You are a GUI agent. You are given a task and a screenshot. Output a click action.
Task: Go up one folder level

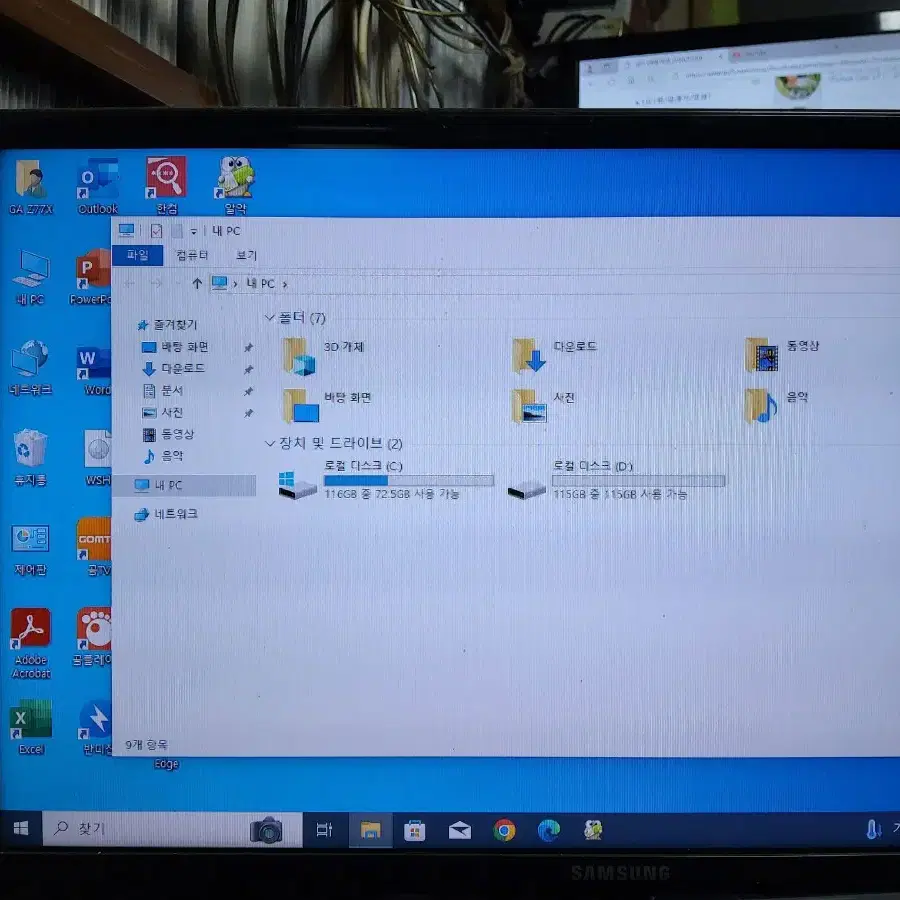coord(197,283)
